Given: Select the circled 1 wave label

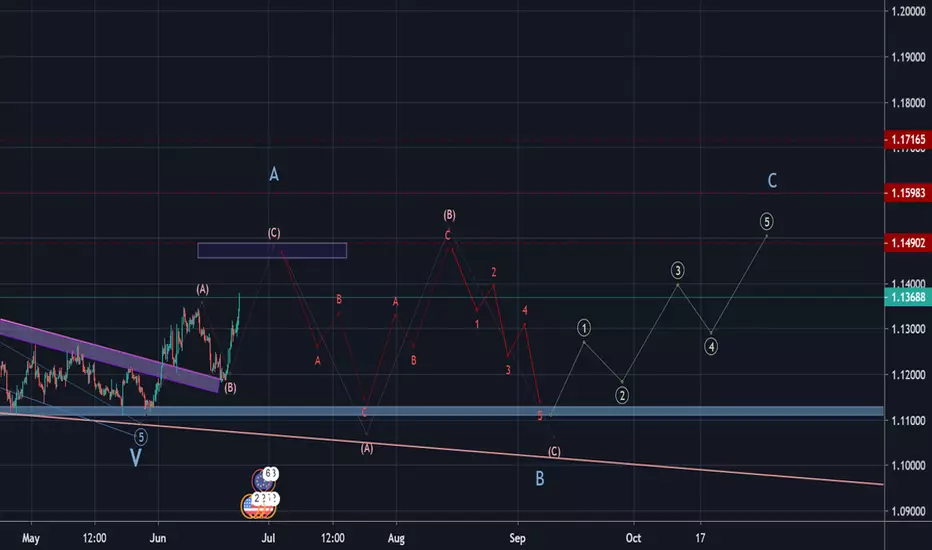Looking at the screenshot, I should (584, 328).
